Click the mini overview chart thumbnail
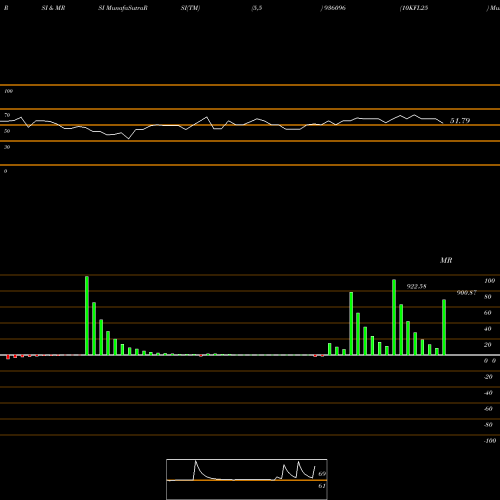500x500 pixels. click(247, 479)
